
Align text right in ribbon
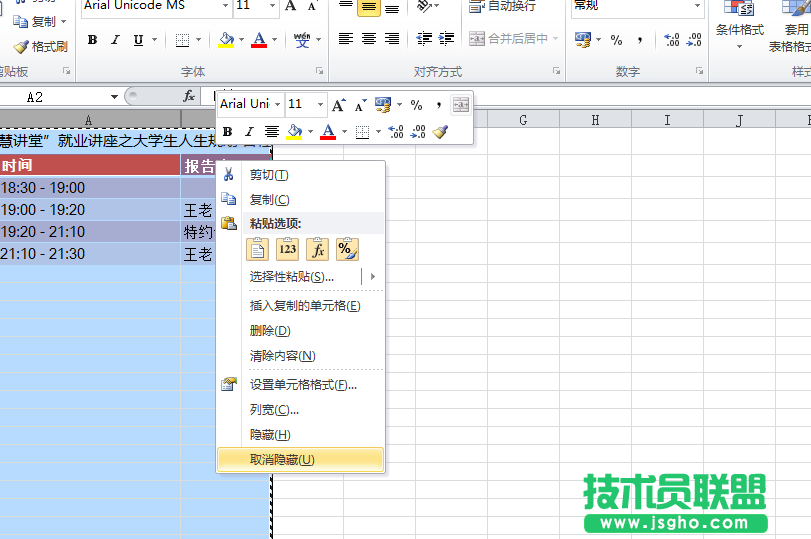click(x=392, y=39)
